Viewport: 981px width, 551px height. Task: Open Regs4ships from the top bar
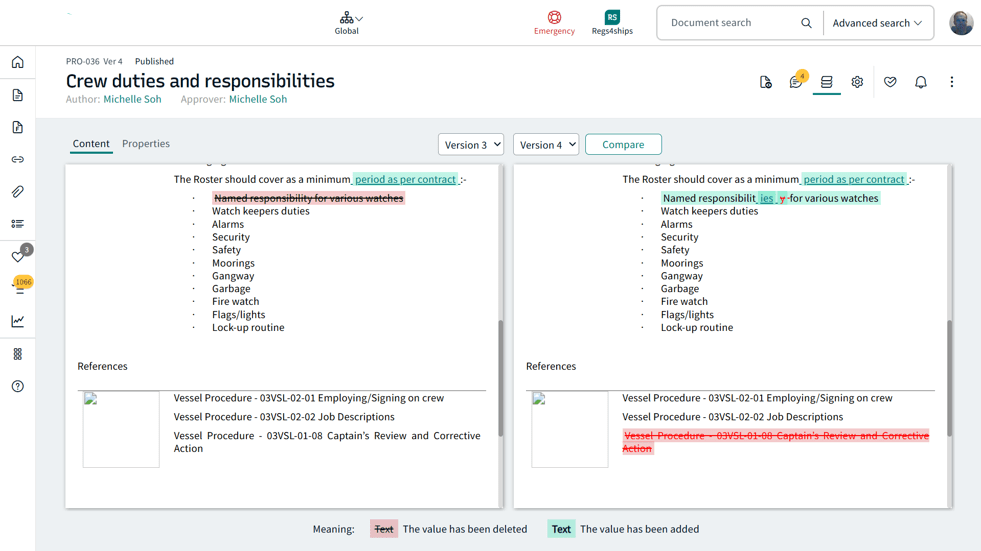click(x=612, y=22)
